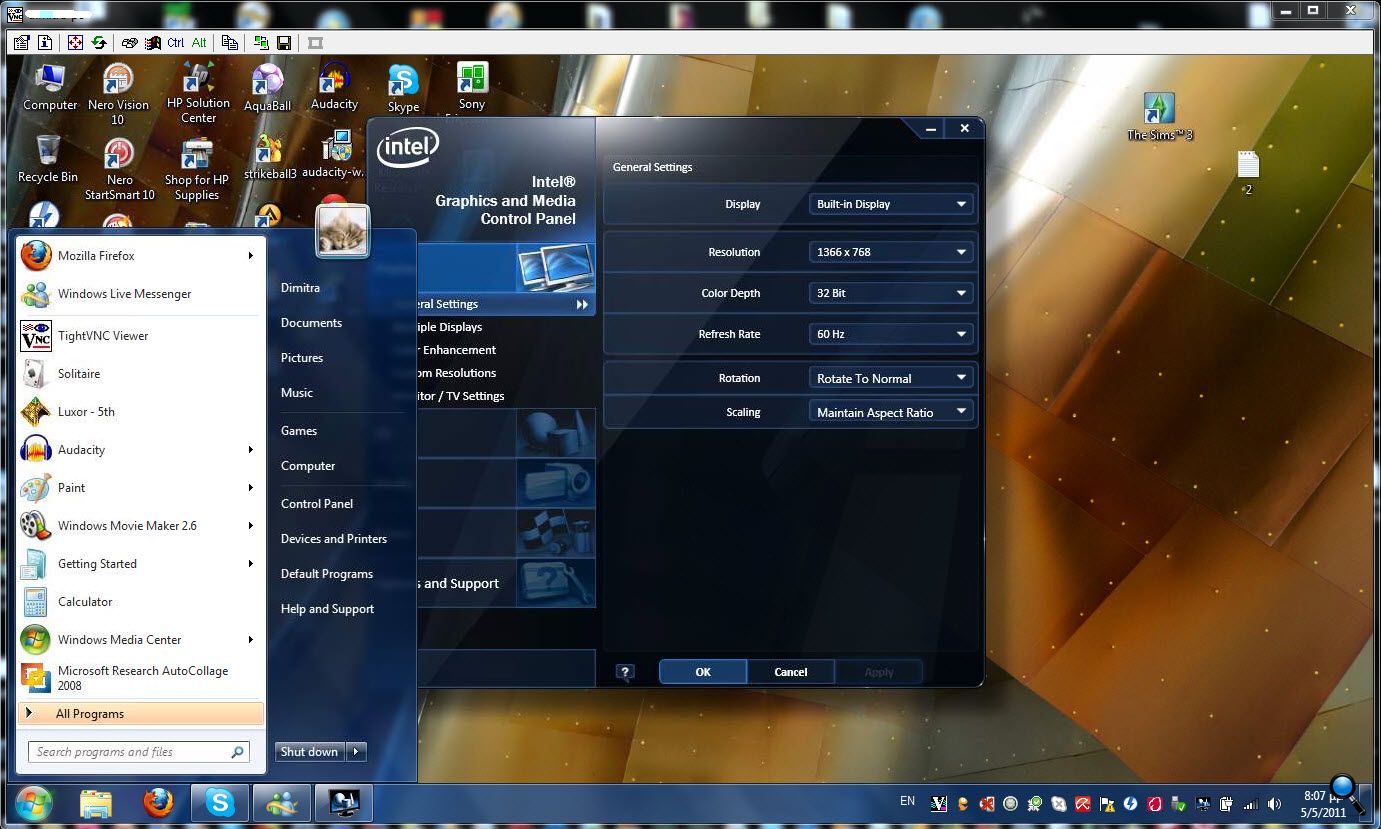Toggle VNC full-screen mode icon
Image resolution: width=1381 pixels, height=829 pixels.
(75, 43)
